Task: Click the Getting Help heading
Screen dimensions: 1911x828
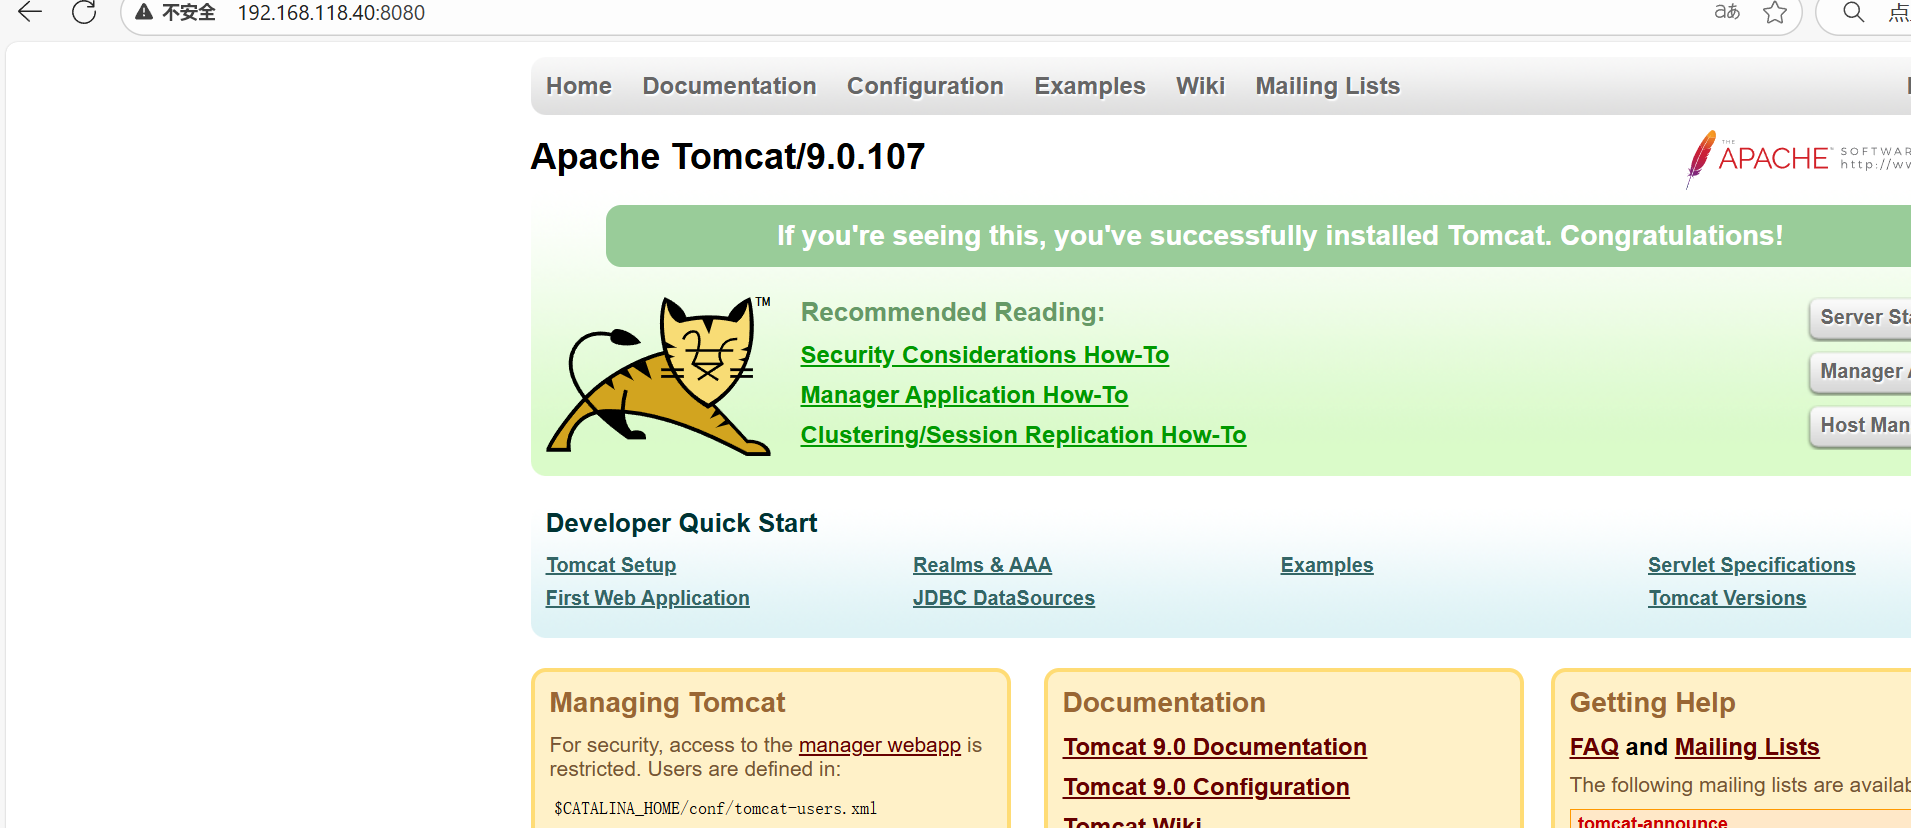Action: (1652, 702)
